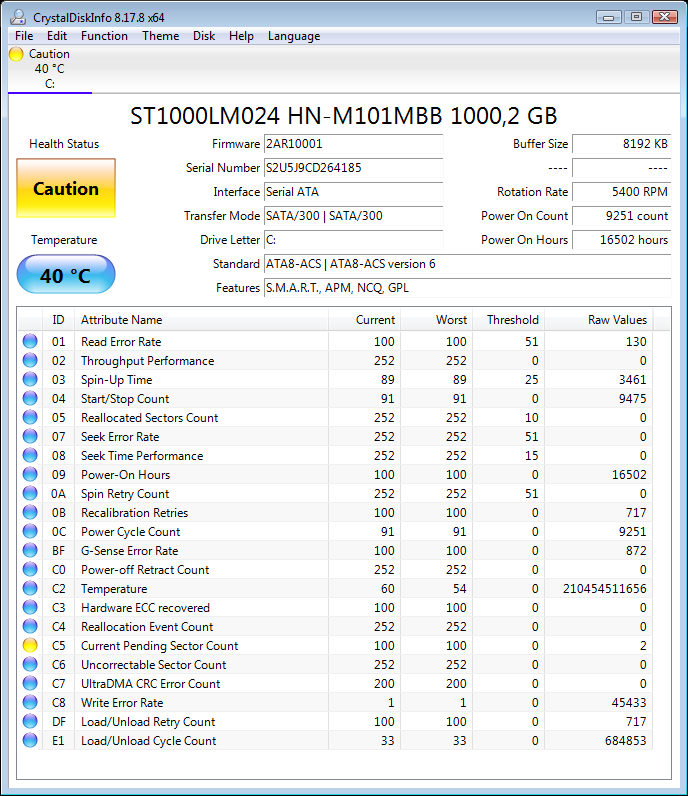The image size is (688, 796).
Task: Open the File menu
Action: point(24,36)
